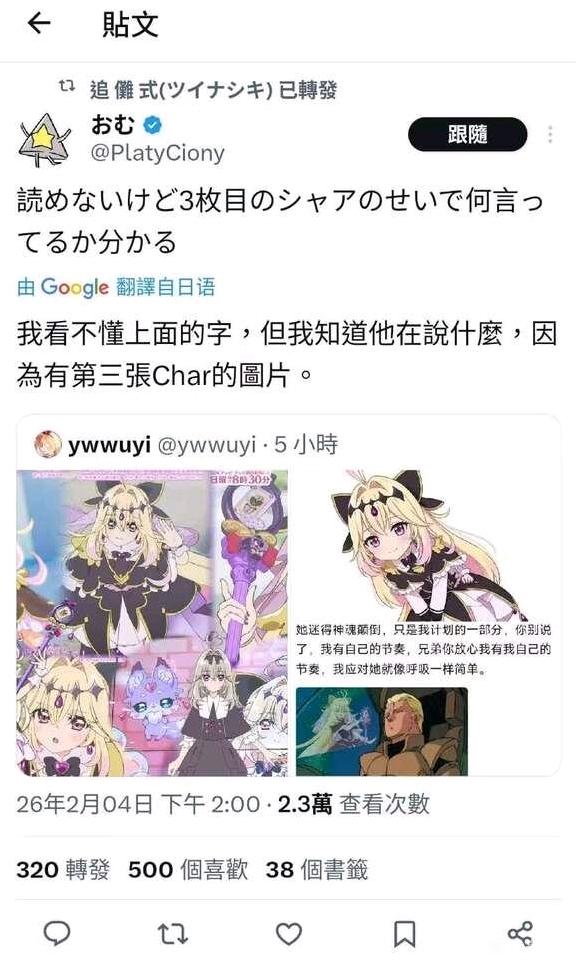View the 320 轉發 list
The width and height of the screenshot is (576, 961).
pyautogui.click(x=63, y=870)
